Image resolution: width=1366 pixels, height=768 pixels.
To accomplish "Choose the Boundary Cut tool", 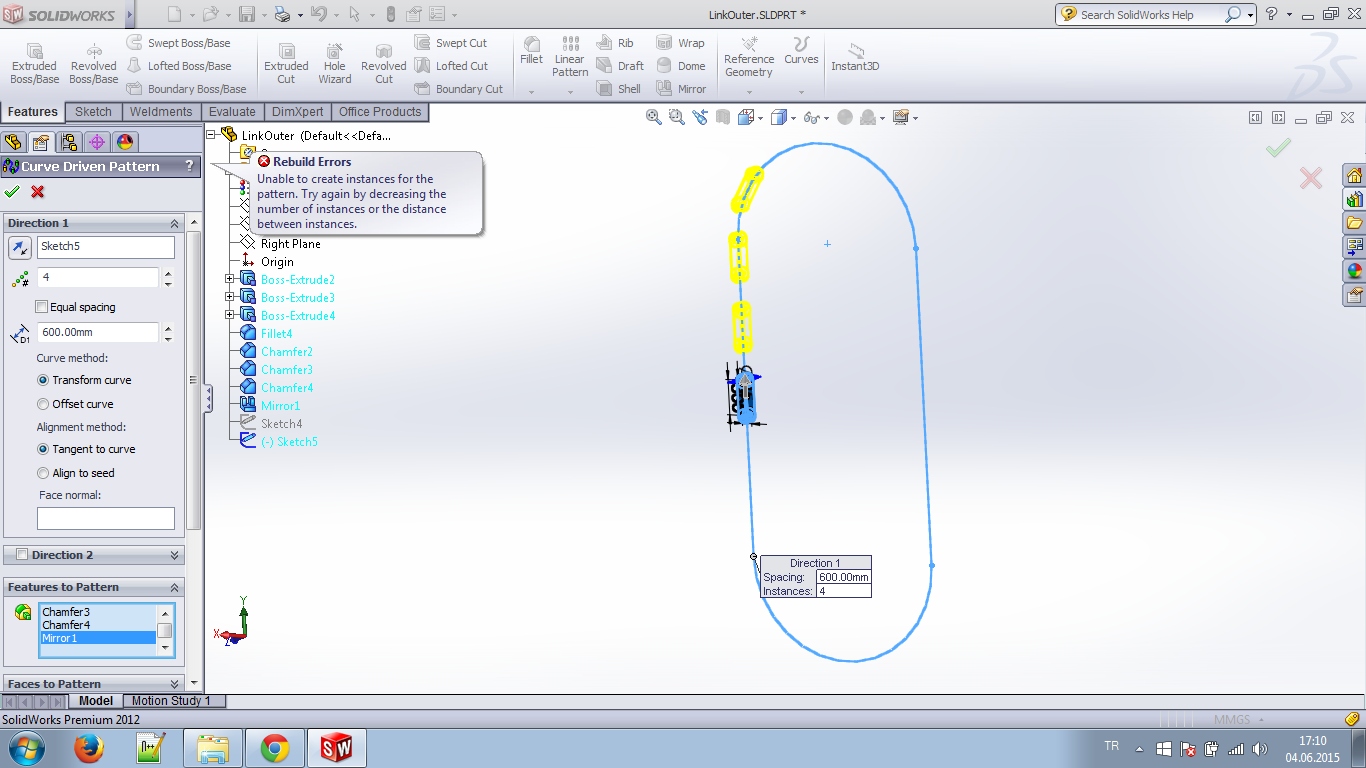I will point(459,89).
